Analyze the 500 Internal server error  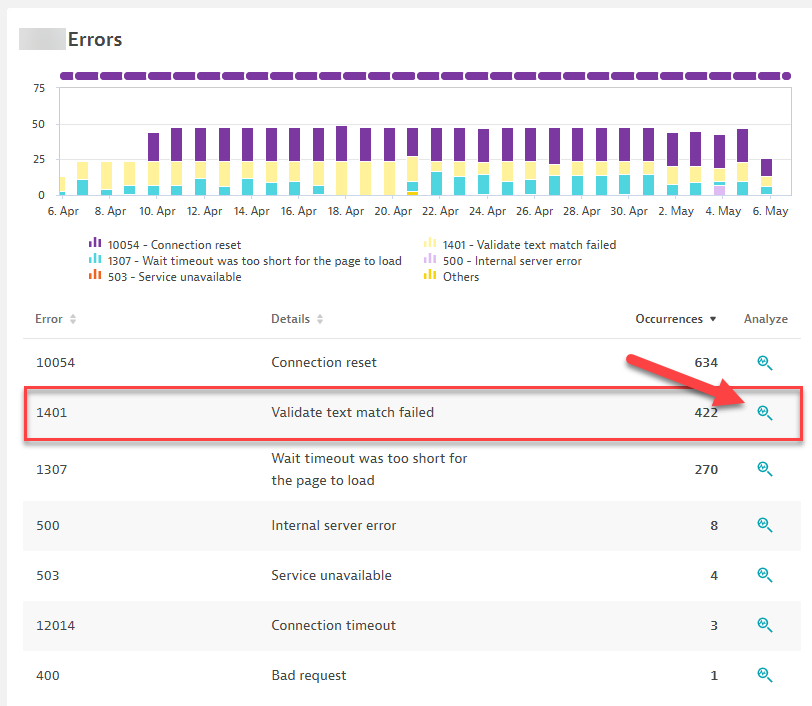(x=764, y=525)
